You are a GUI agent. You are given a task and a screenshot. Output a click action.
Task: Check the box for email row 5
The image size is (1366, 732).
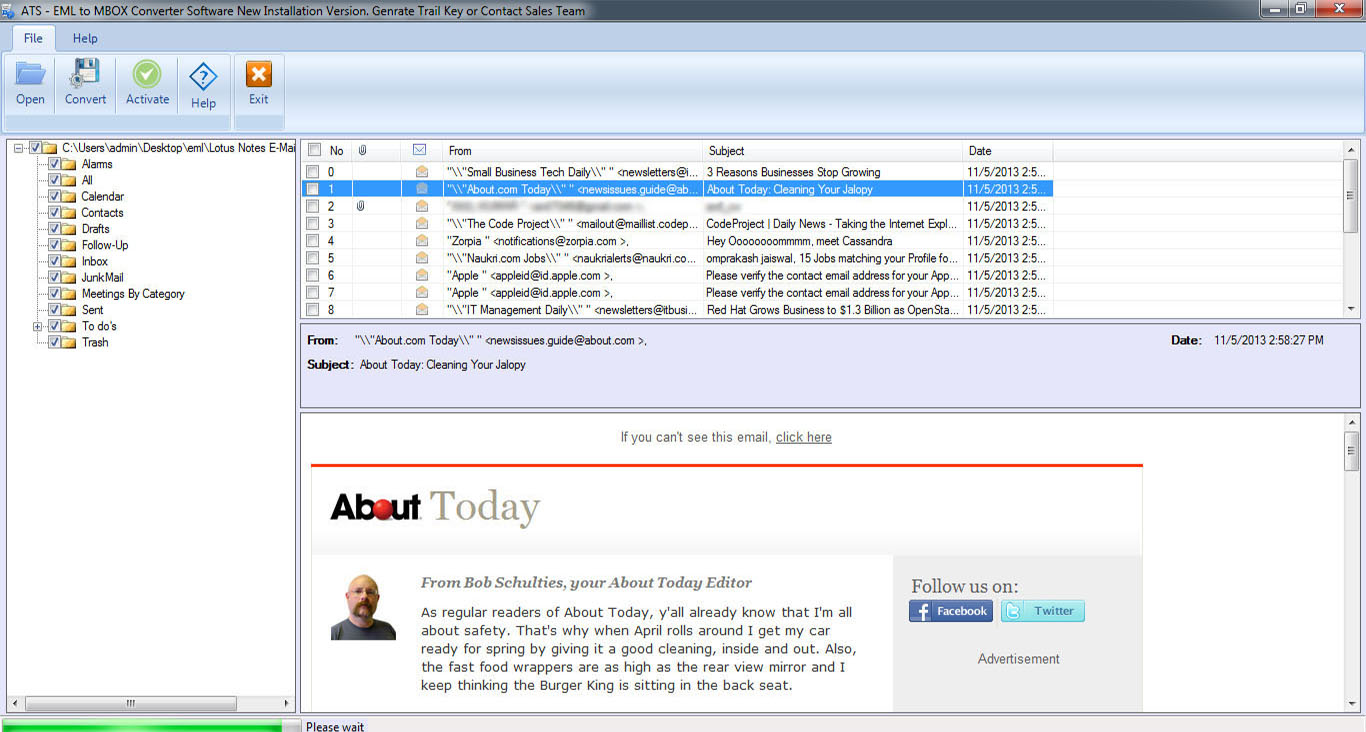(313, 258)
